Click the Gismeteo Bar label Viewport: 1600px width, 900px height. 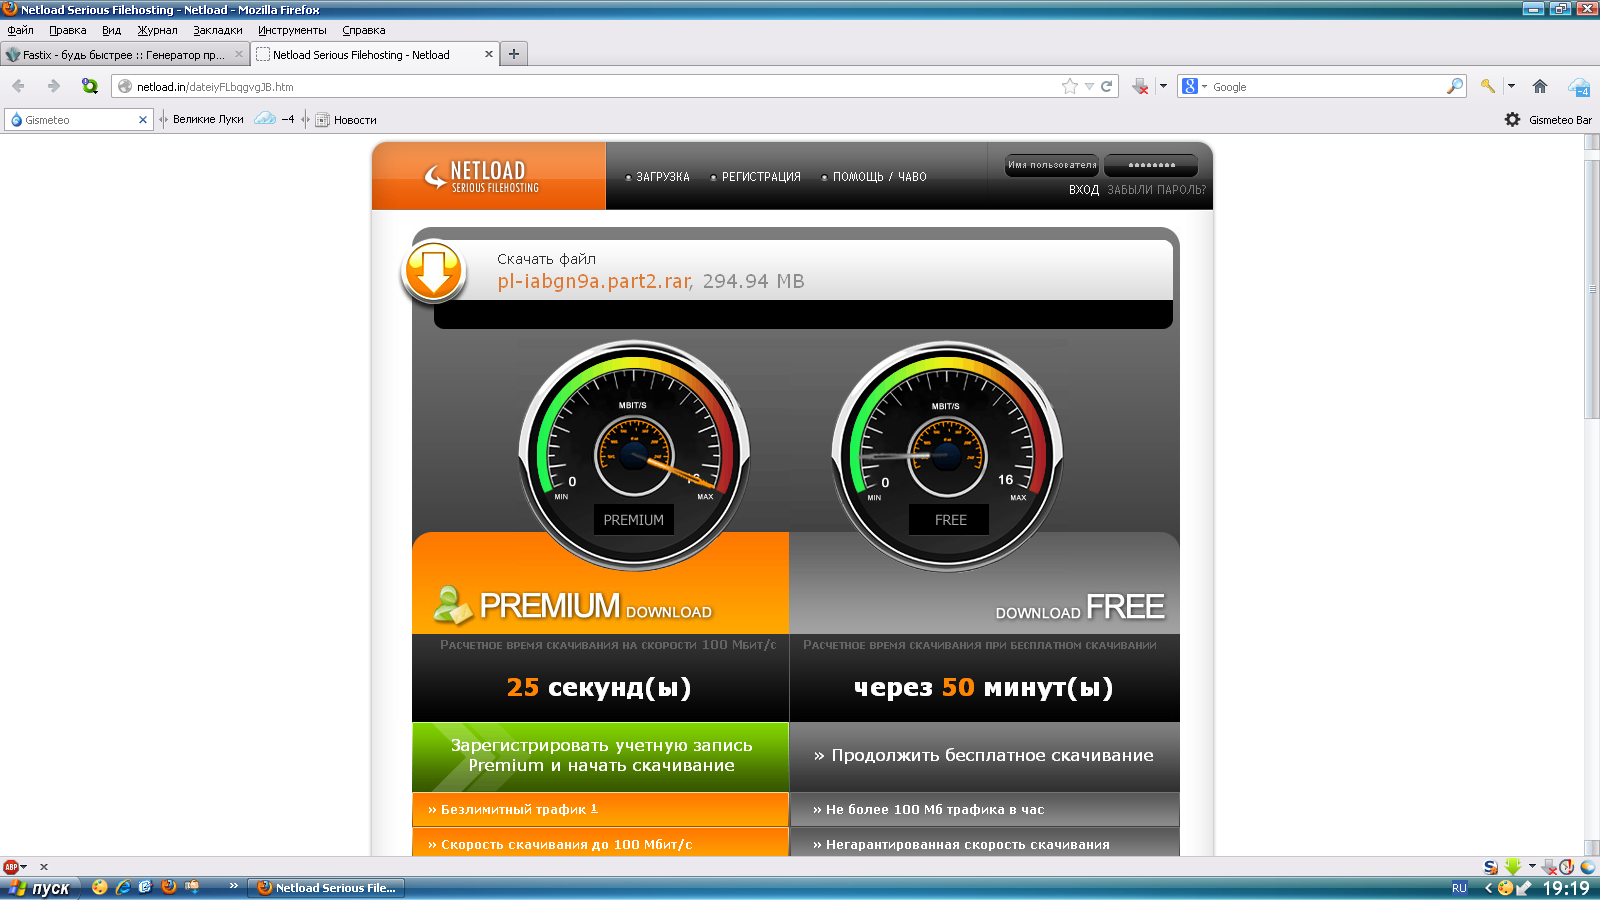click(x=1560, y=120)
